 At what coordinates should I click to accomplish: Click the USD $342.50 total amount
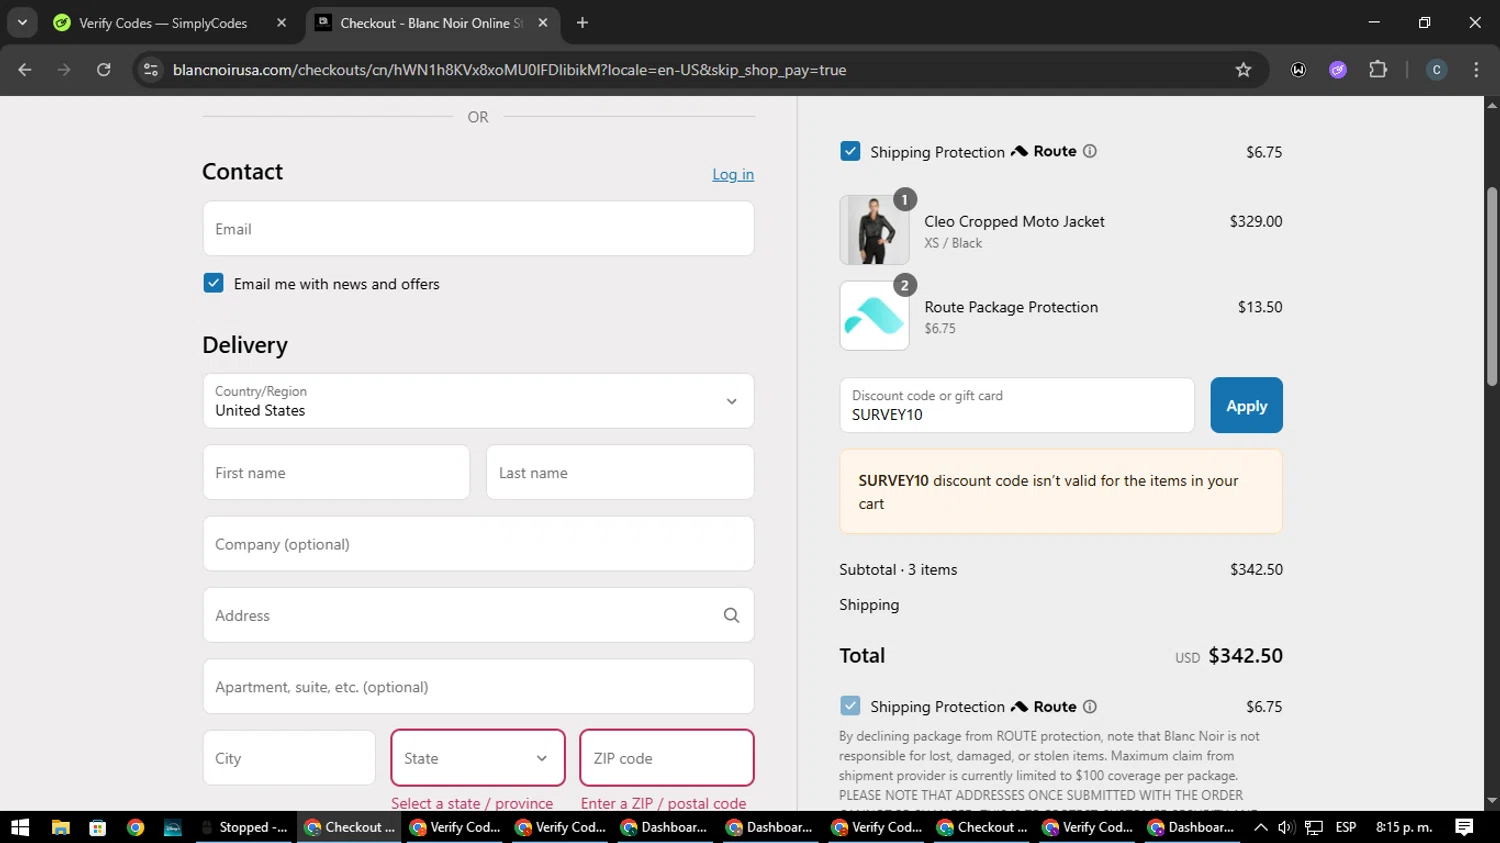coord(1229,656)
